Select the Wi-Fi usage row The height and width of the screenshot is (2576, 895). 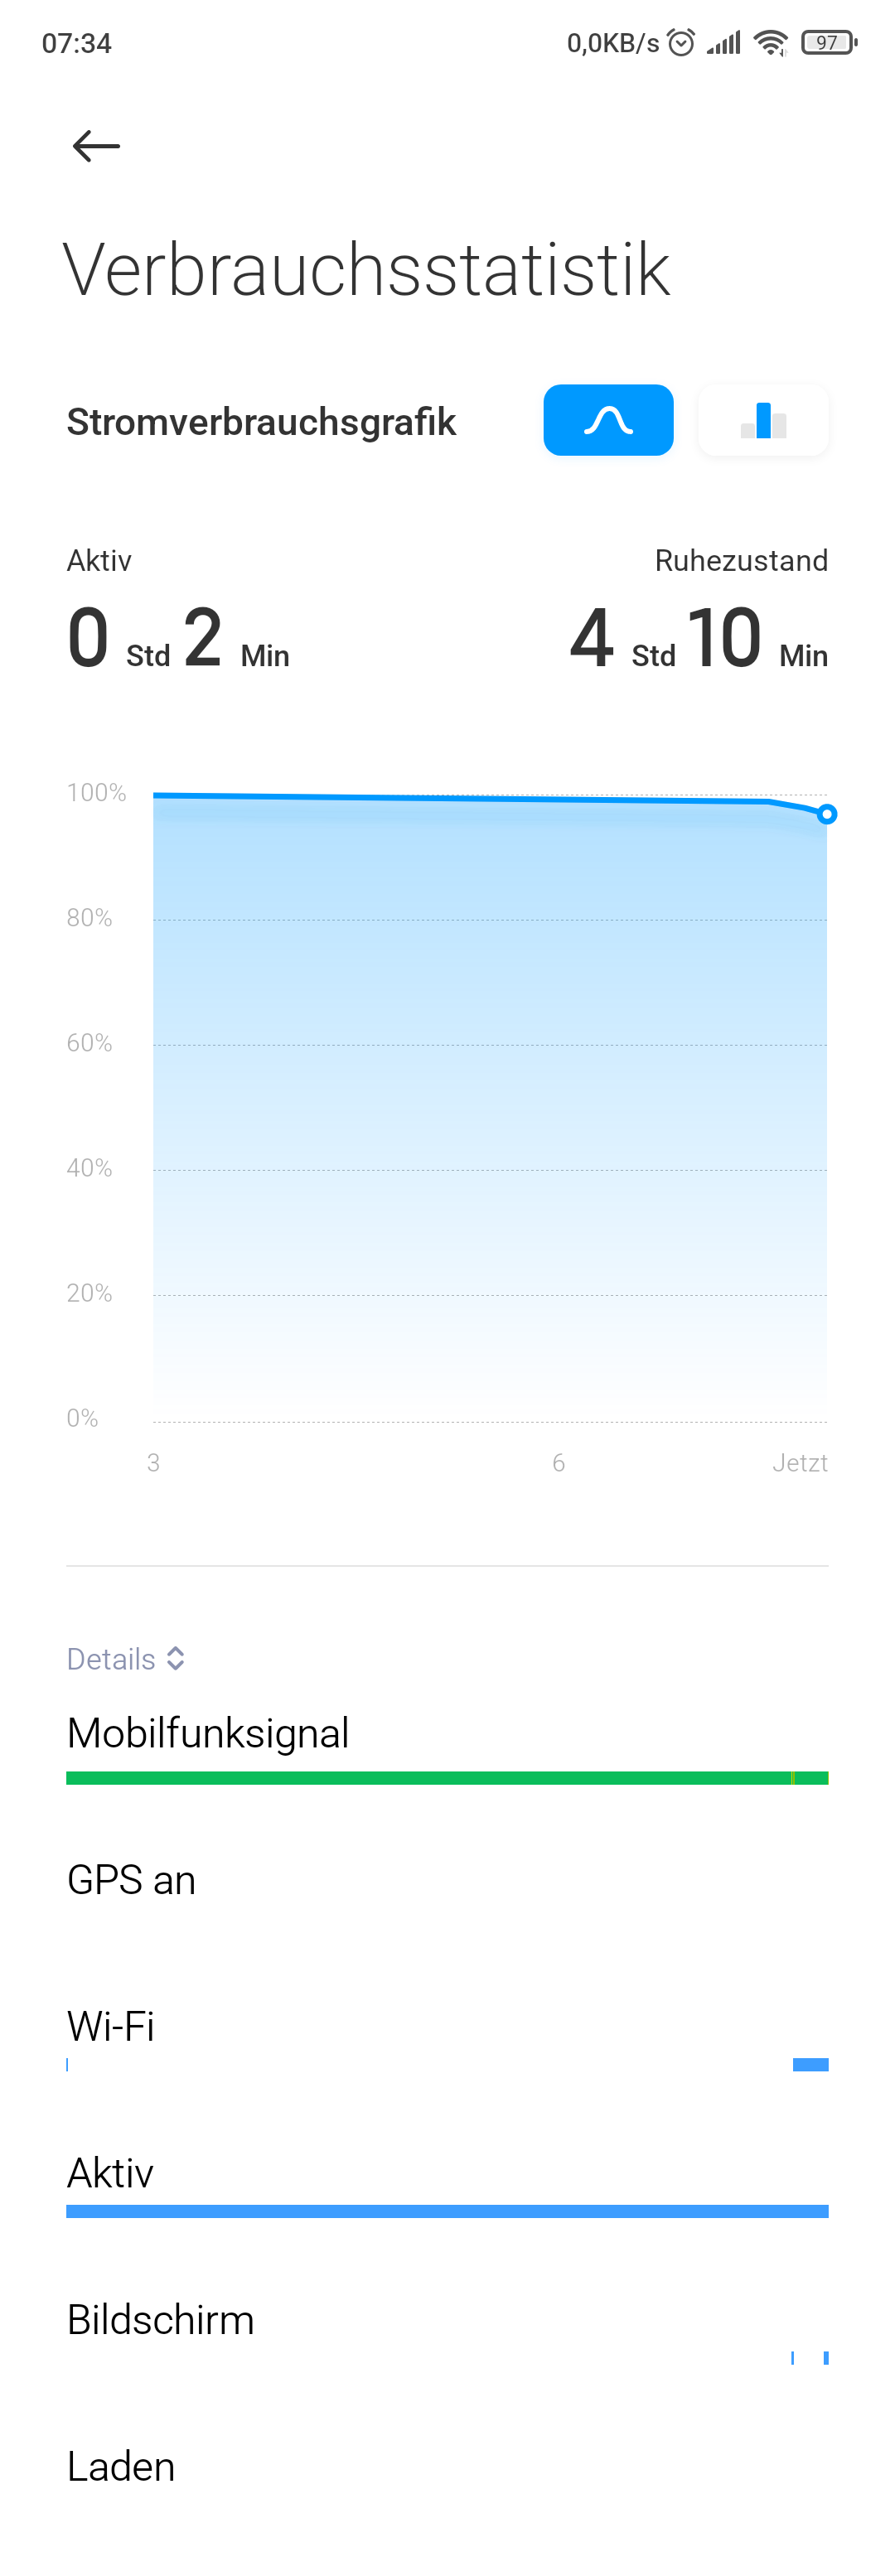(x=111, y=2026)
